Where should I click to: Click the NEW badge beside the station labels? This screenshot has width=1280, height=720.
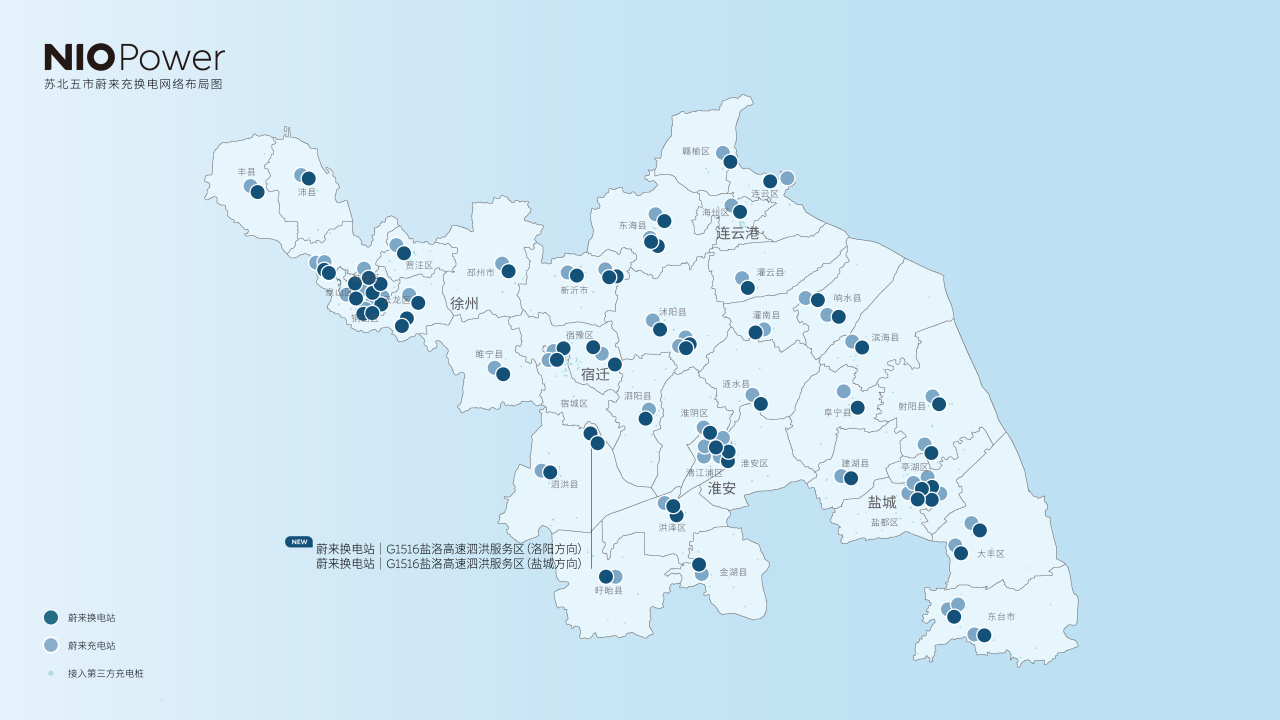point(299,542)
